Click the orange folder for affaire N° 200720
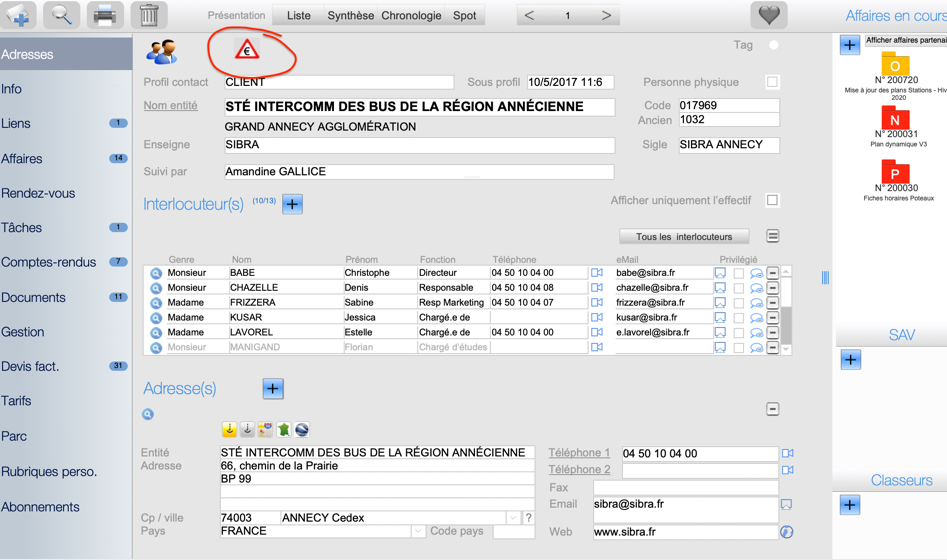Viewport: 947px width, 560px height. point(895,65)
